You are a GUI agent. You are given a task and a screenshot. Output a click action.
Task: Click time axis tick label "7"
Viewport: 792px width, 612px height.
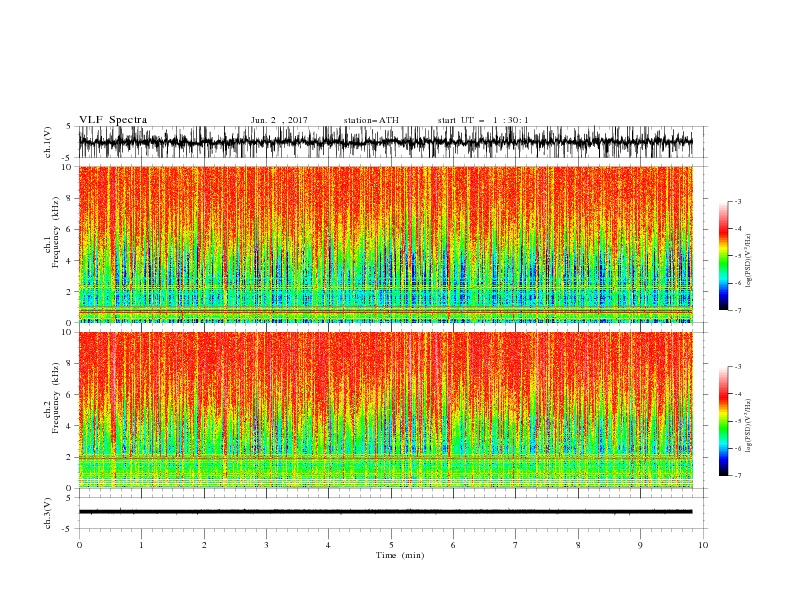[516, 545]
